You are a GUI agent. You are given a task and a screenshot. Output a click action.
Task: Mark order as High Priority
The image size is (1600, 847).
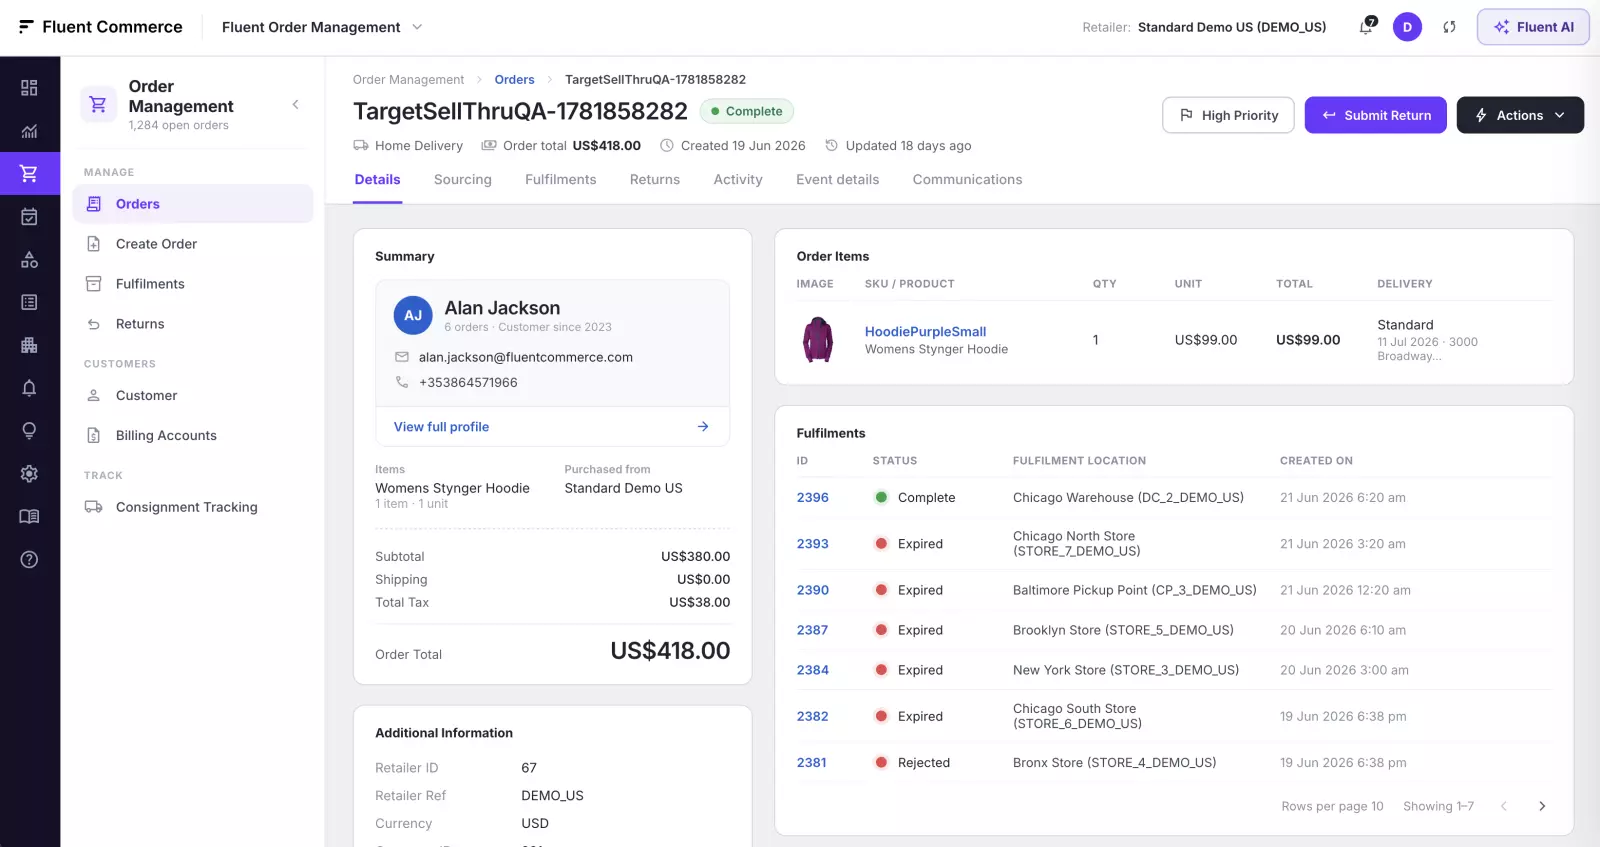point(1228,115)
